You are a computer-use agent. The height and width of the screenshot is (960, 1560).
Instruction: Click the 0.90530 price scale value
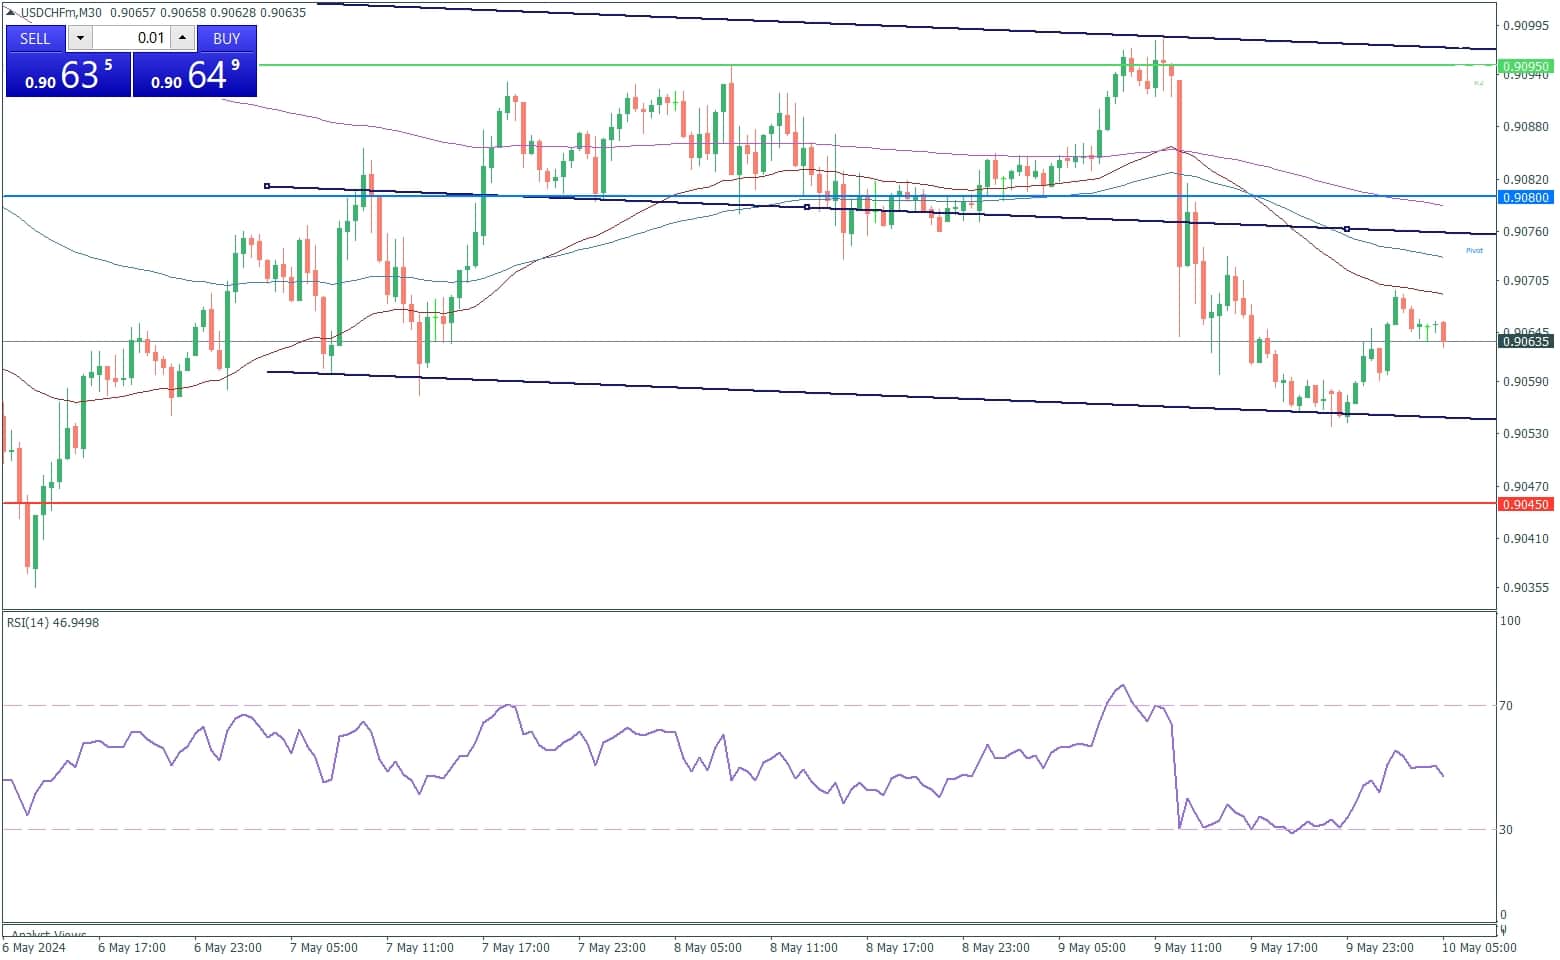click(1526, 433)
